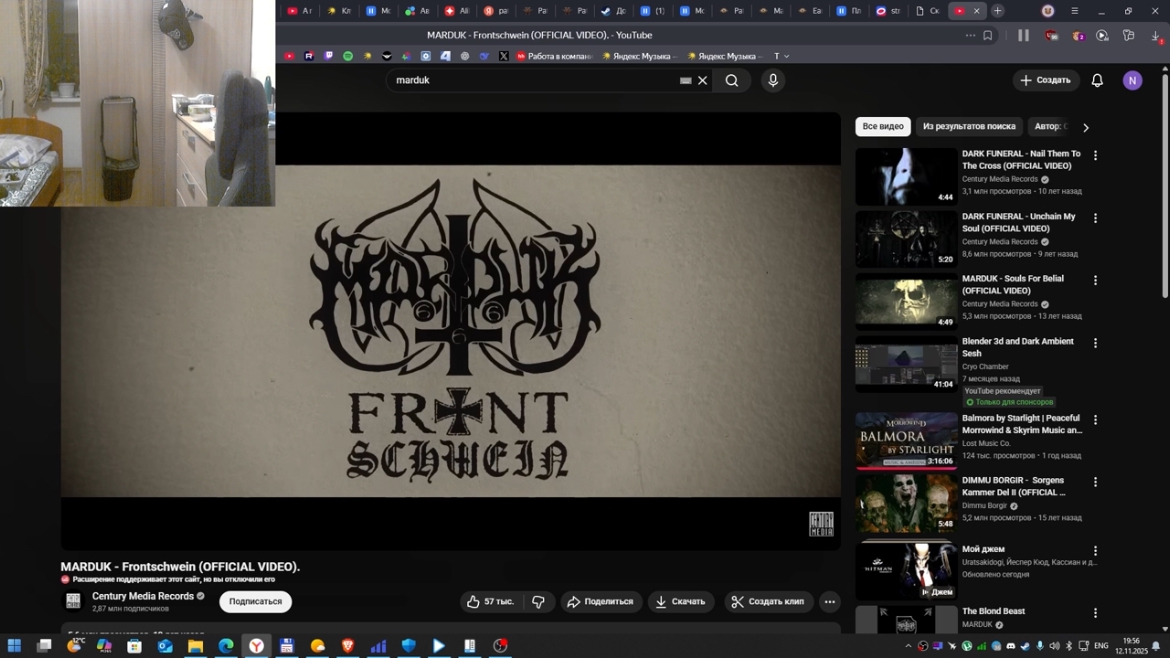Open Dimmu Borgir Sorgens Kammer thumbnail
The height and width of the screenshot is (658, 1170).
(x=906, y=504)
